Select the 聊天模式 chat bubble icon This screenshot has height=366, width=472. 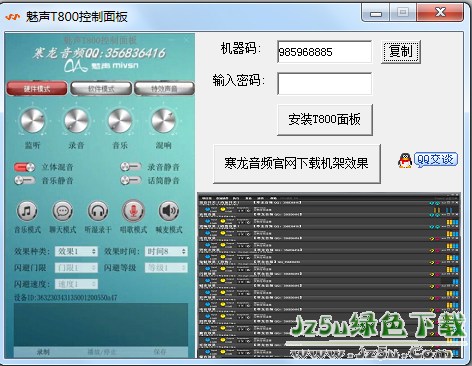point(62,211)
